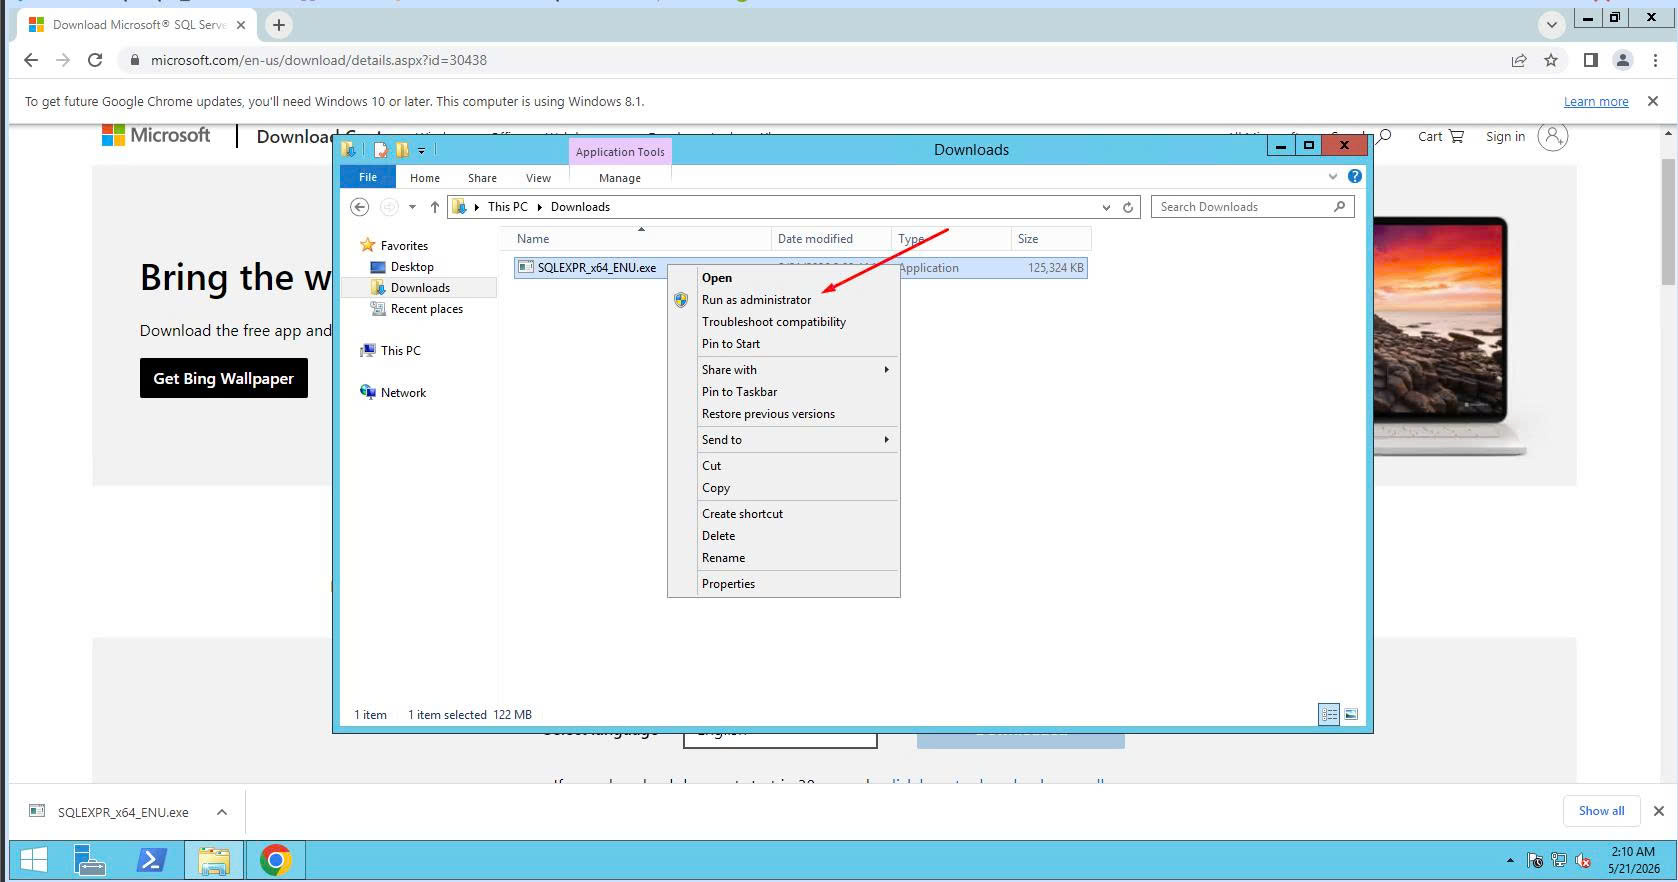The image size is (1678, 882).
Task: Click Get Bing Wallpaper button
Action: [x=224, y=379]
